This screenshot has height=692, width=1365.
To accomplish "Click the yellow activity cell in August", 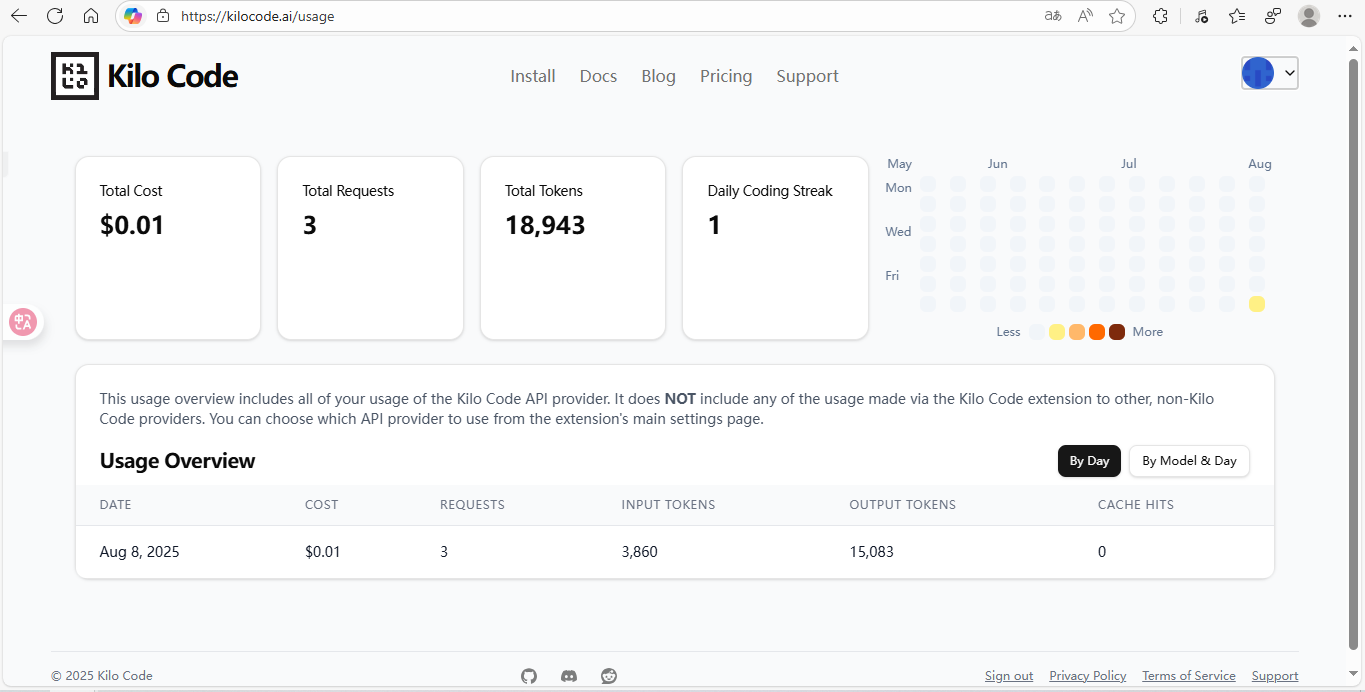I will 1257,304.
